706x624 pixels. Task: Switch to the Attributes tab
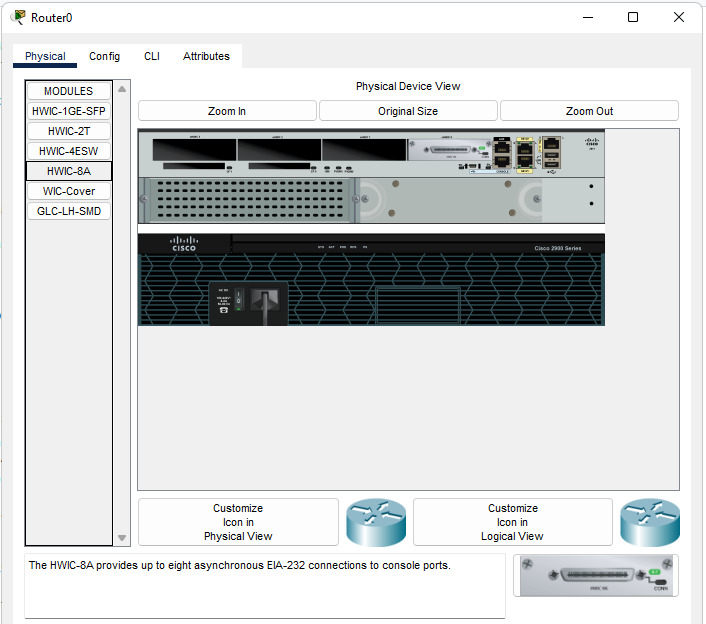(x=206, y=56)
